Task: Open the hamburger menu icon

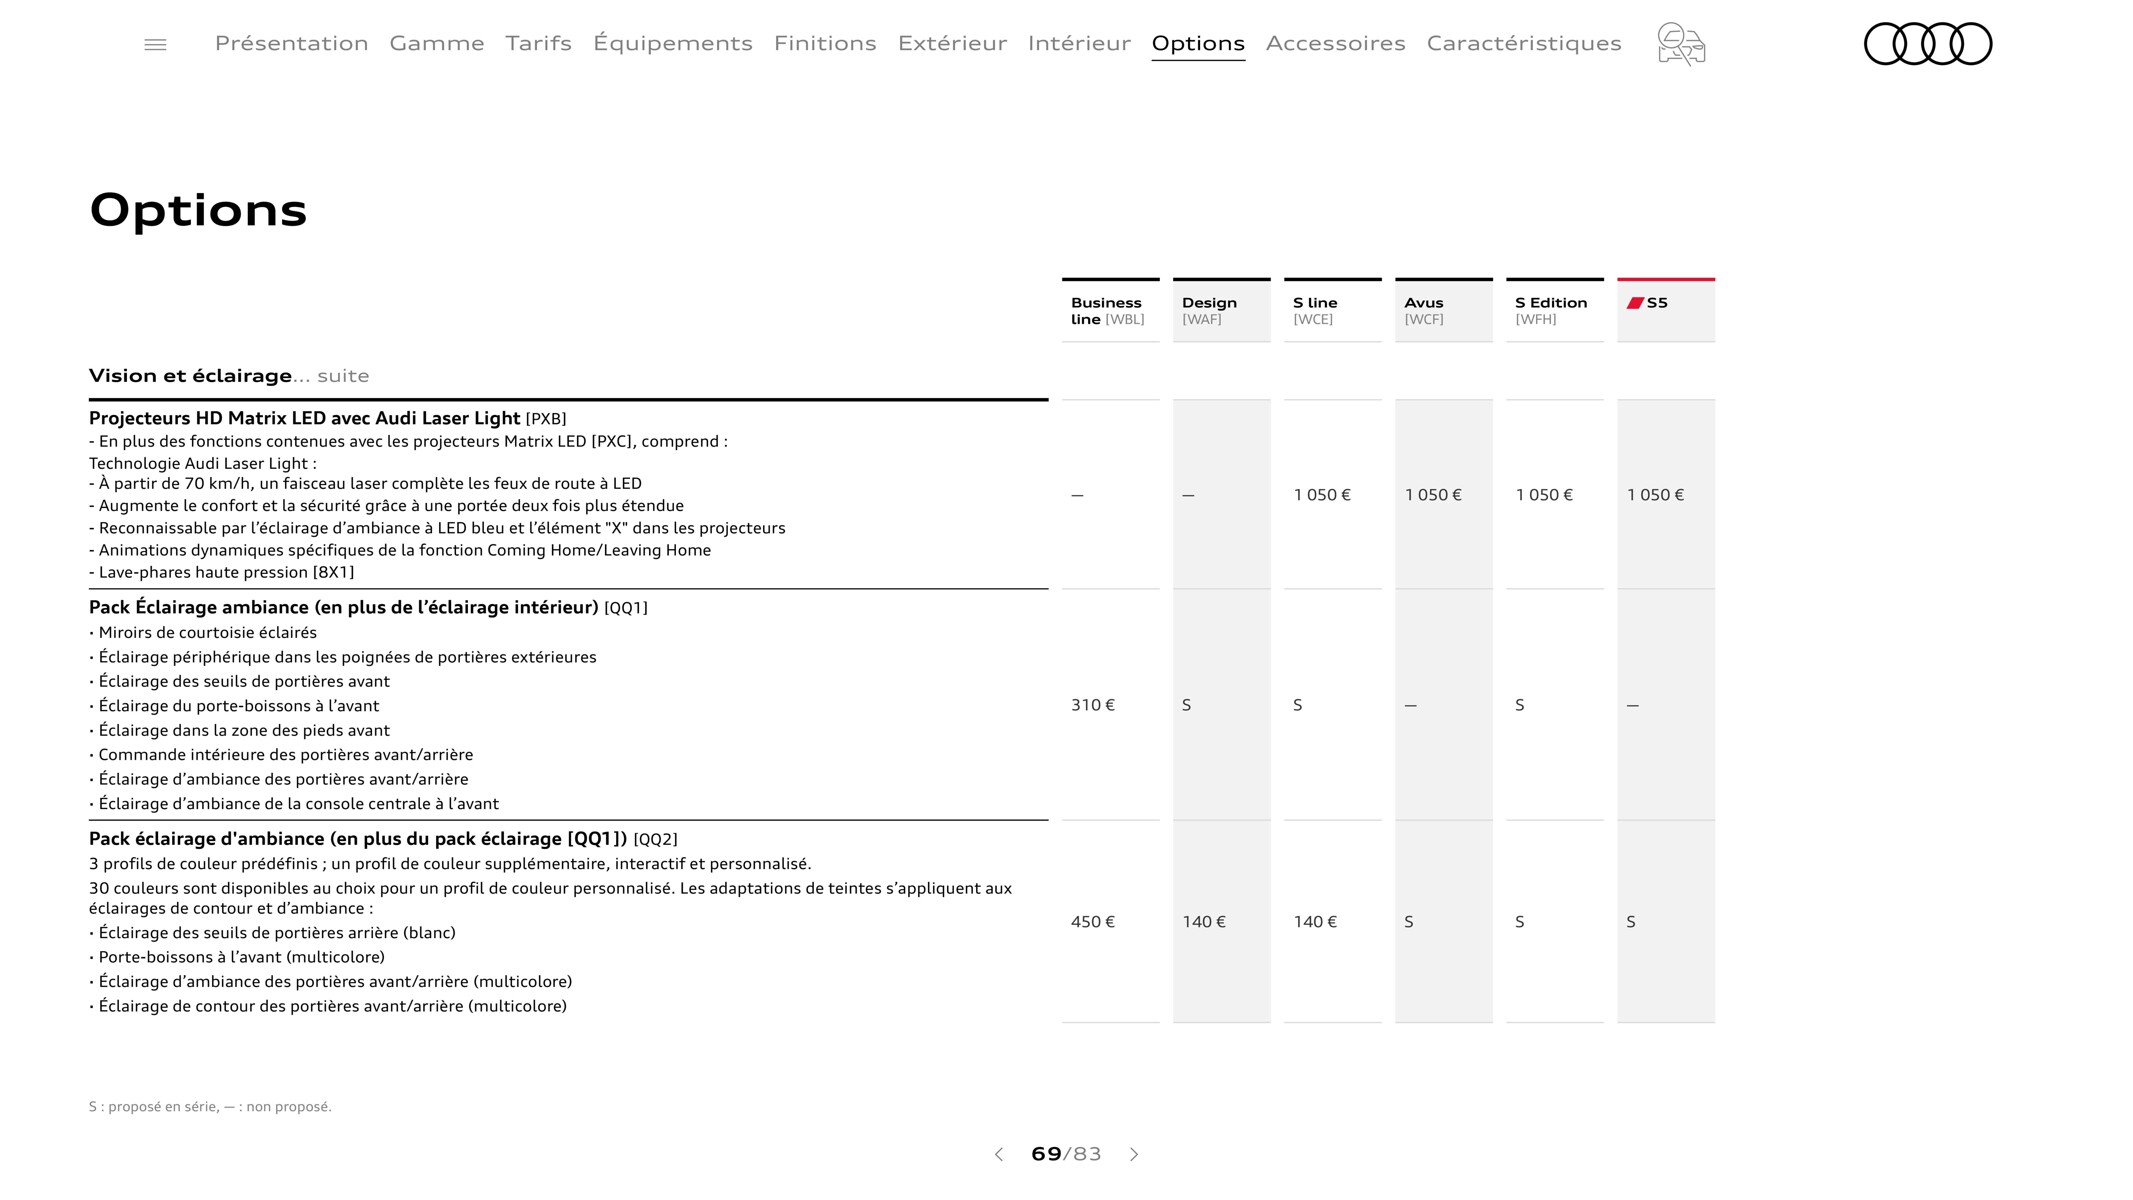Action: coord(155,44)
